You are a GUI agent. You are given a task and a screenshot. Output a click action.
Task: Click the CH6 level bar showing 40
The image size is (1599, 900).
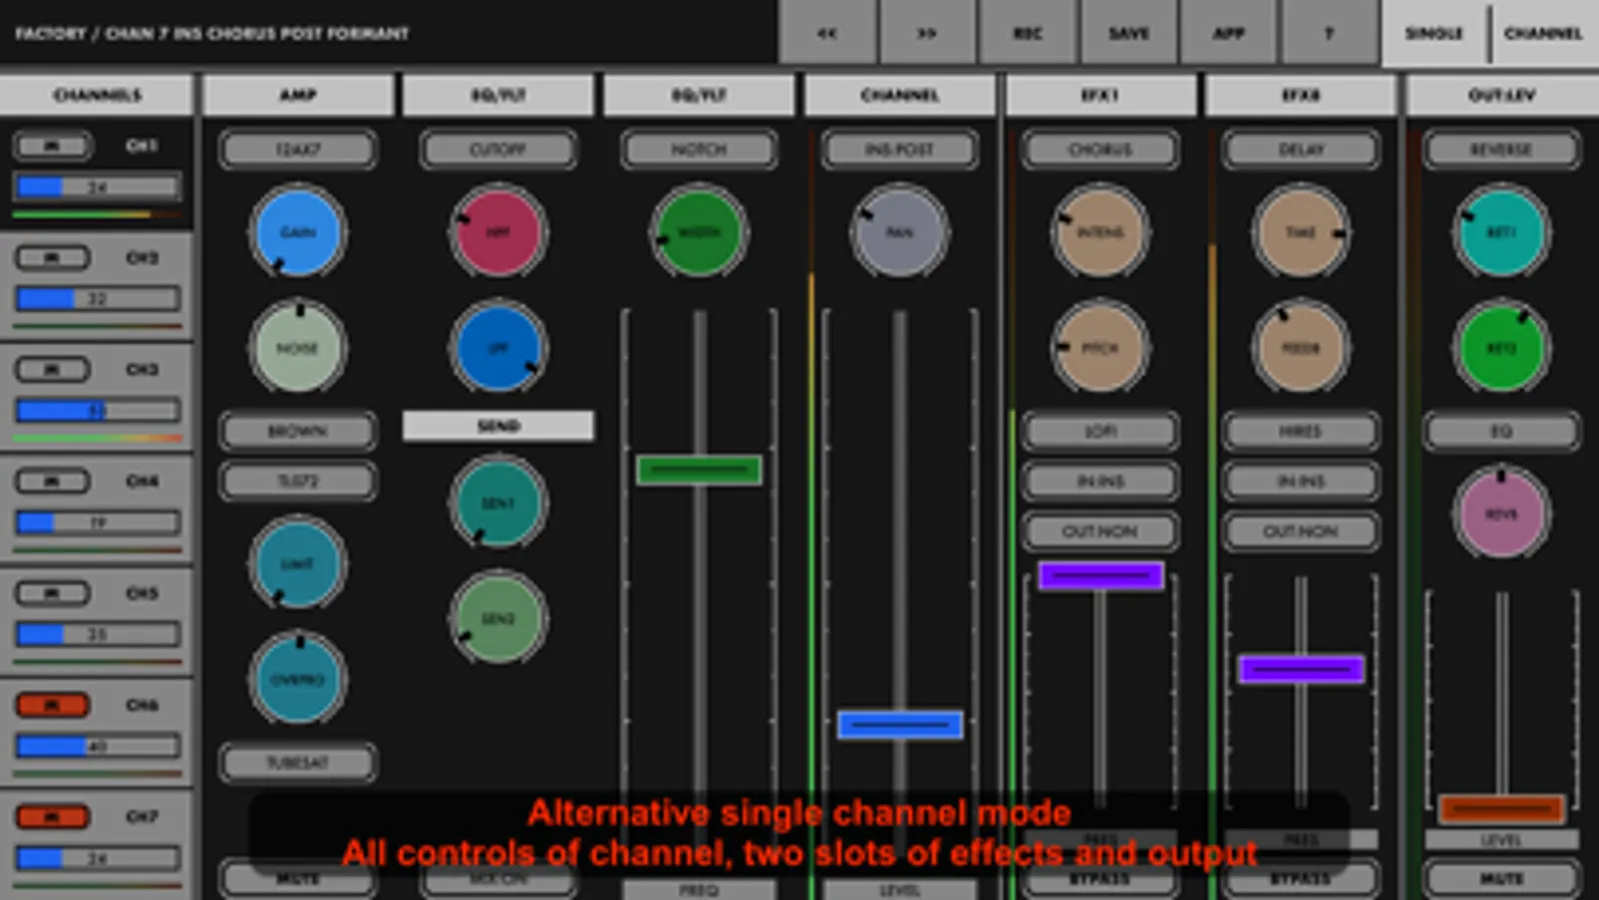pyautogui.click(x=97, y=746)
